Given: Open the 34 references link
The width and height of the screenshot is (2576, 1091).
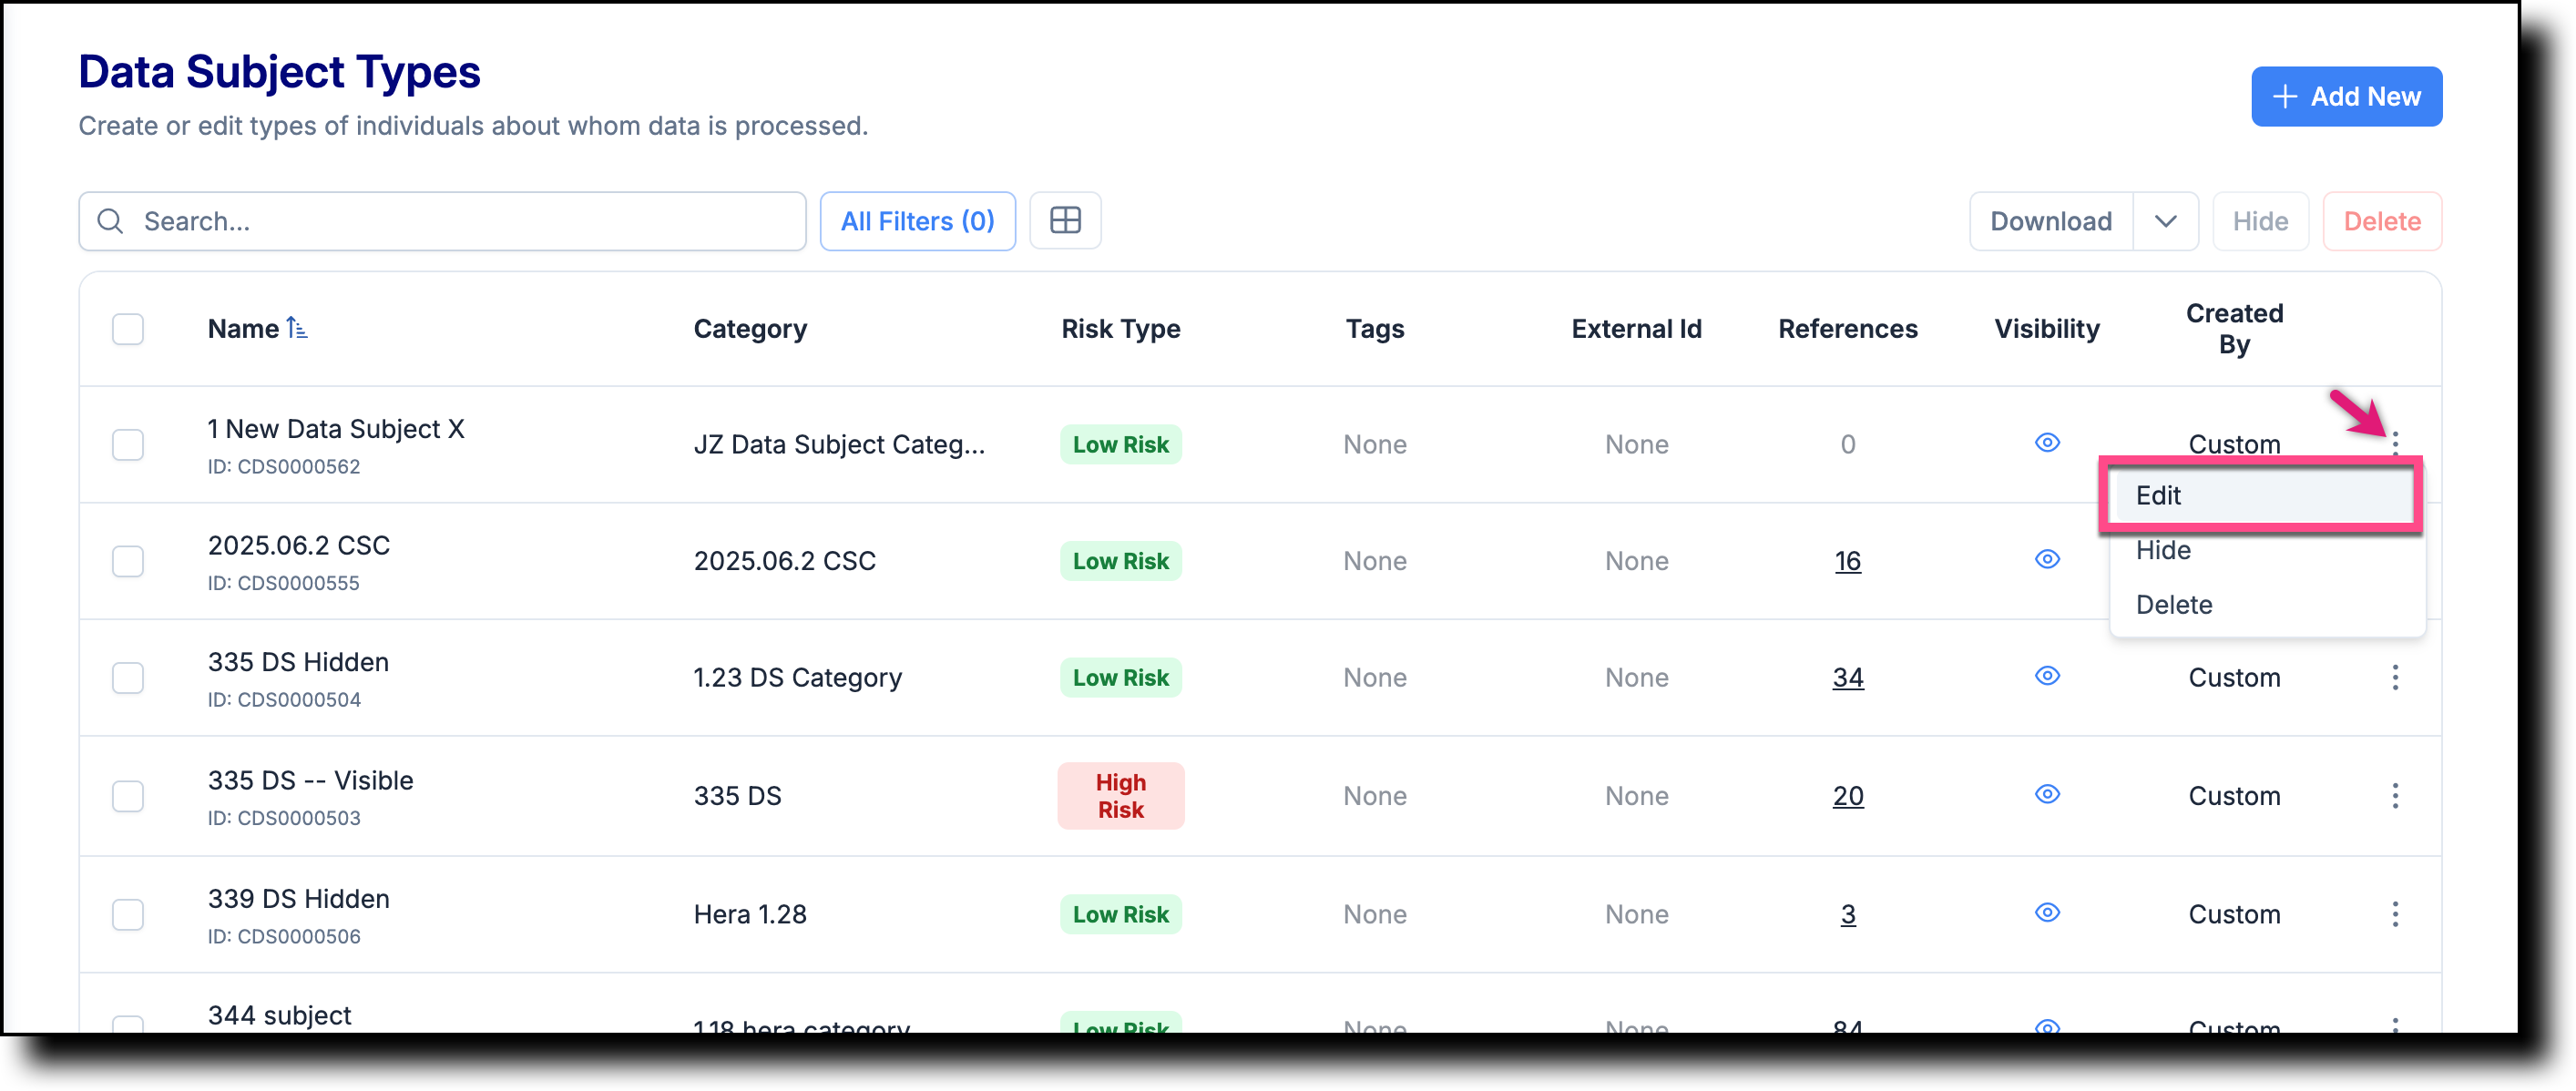Looking at the screenshot, I should coord(1847,678).
